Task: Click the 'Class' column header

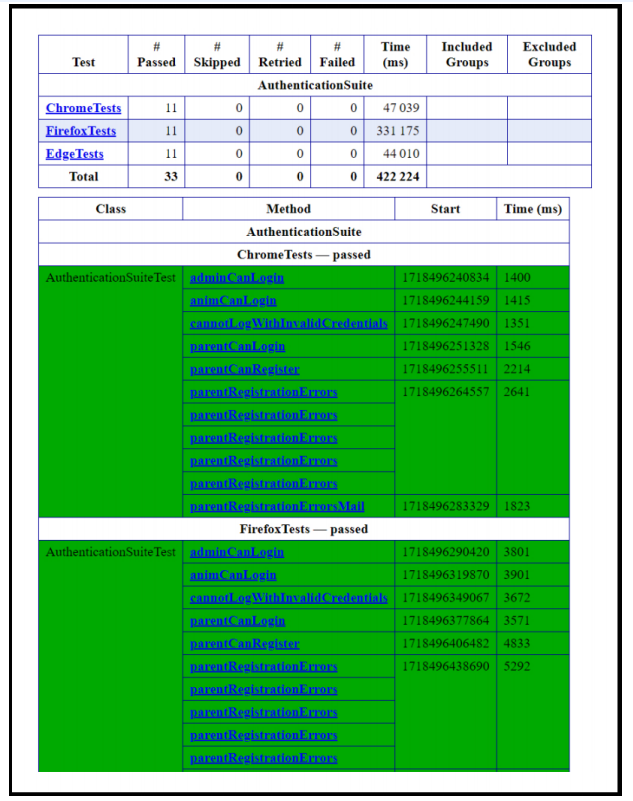Action: click(110, 209)
